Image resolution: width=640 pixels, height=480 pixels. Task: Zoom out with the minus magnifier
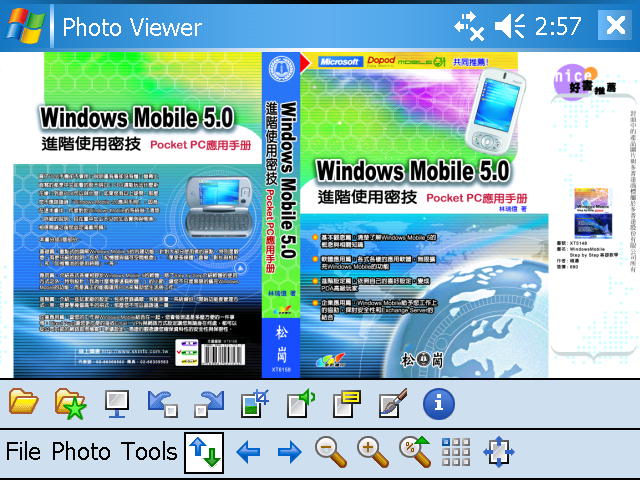[331, 452]
